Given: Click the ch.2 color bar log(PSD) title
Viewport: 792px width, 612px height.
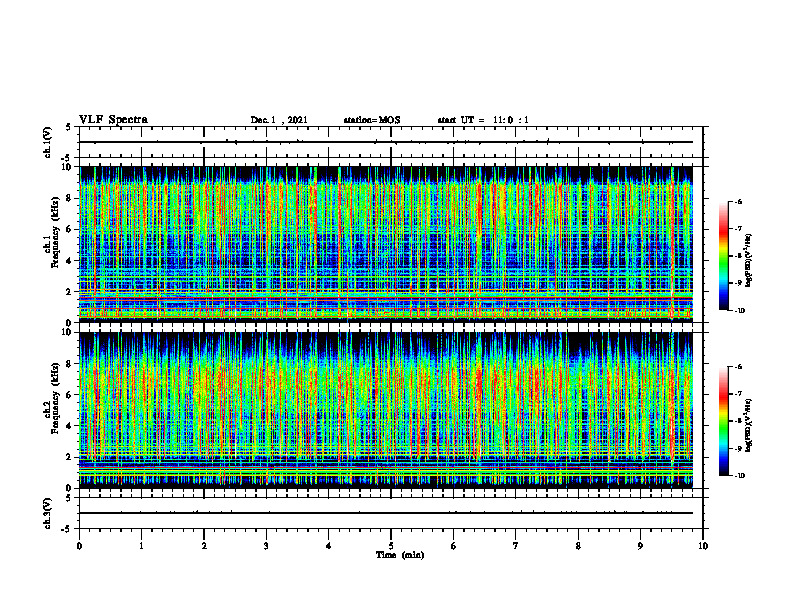Looking at the screenshot, I should click(749, 425).
